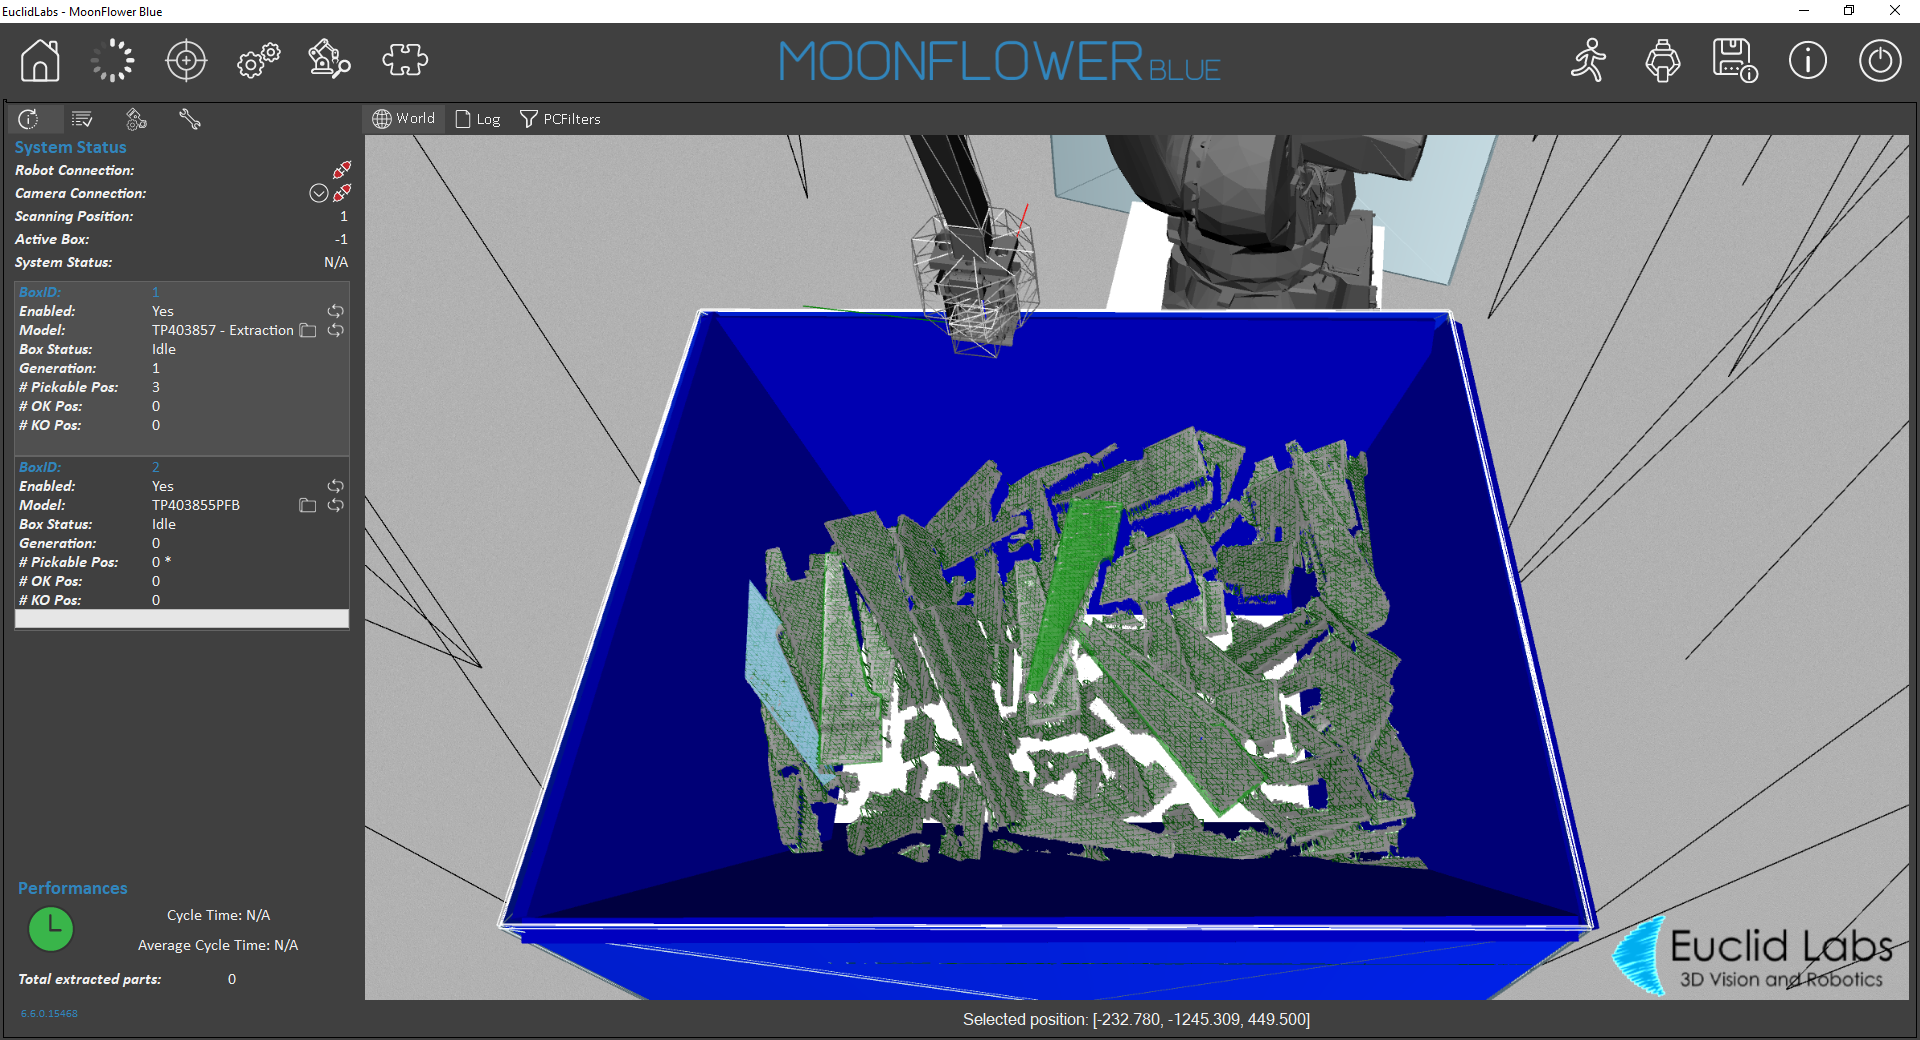Screen dimensions: 1920x1040
Task: Expand the Camera Connection dropdown chevron
Action: click(x=318, y=193)
